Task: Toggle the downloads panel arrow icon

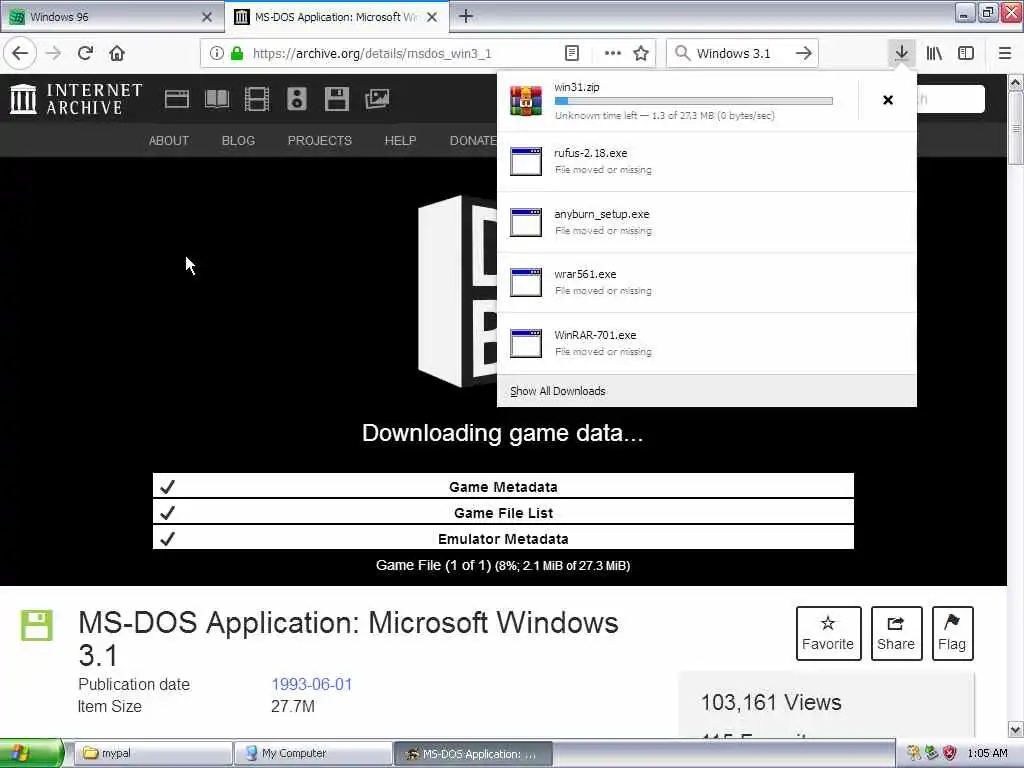Action: click(x=901, y=53)
